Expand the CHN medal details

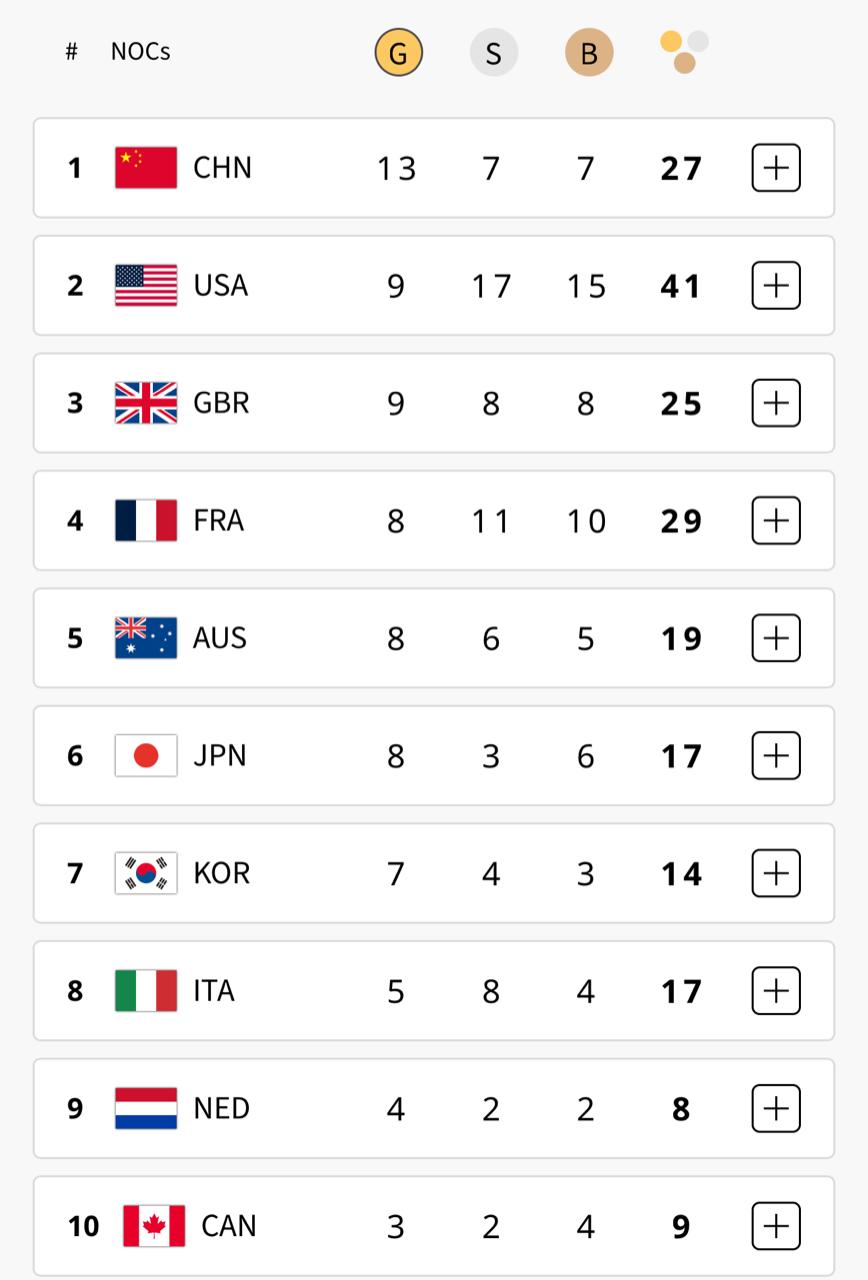[x=776, y=168]
